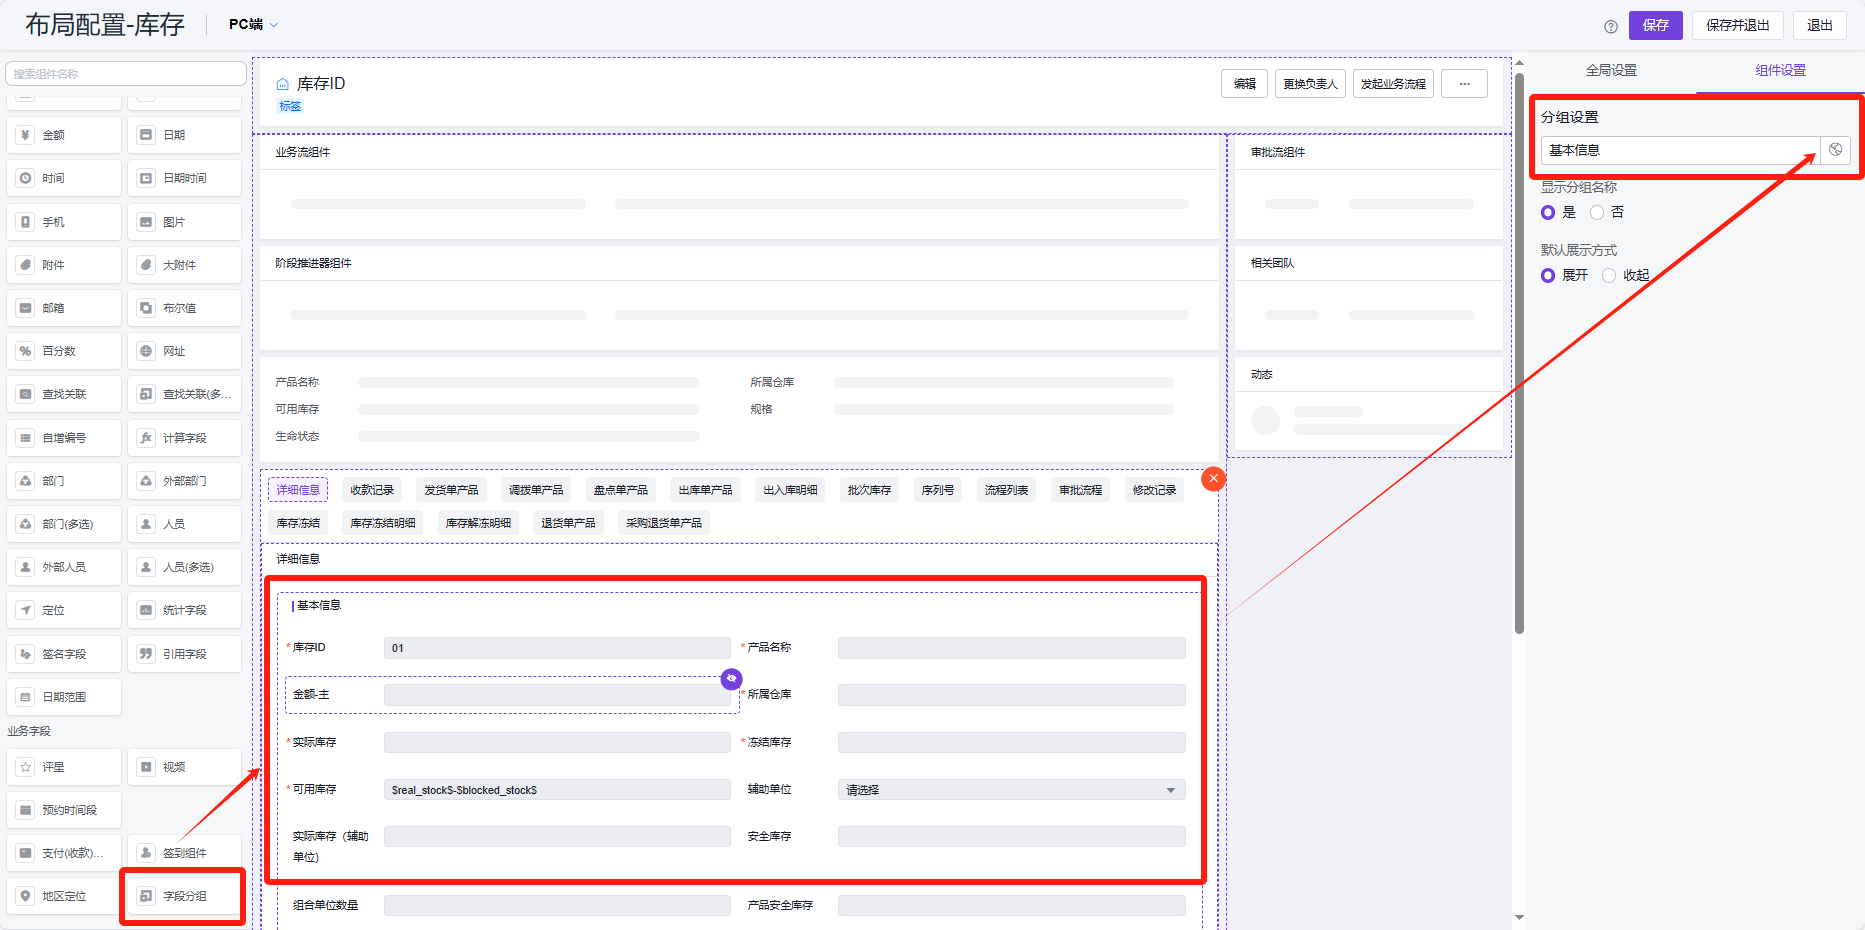Choose the 时间 clock component icon
Image resolution: width=1865 pixels, height=930 pixels.
pos(26,178)
